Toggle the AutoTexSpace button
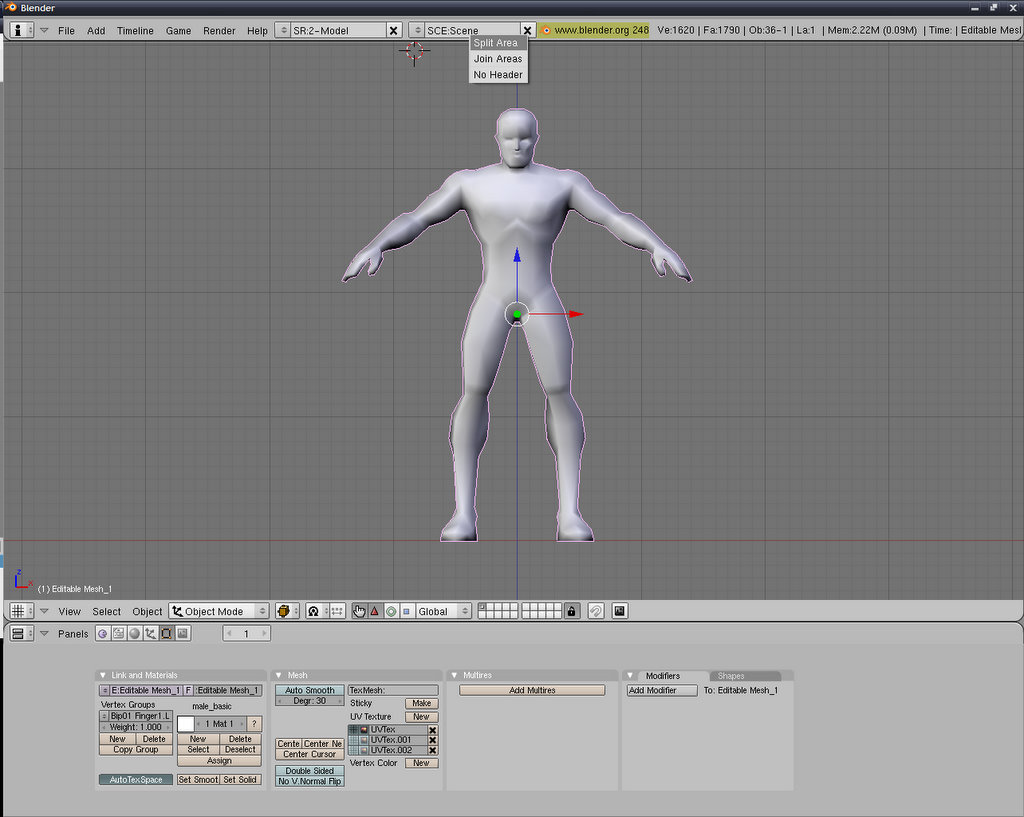Image resolution: width=1024 pixels, height=817 pixels. 136,780
